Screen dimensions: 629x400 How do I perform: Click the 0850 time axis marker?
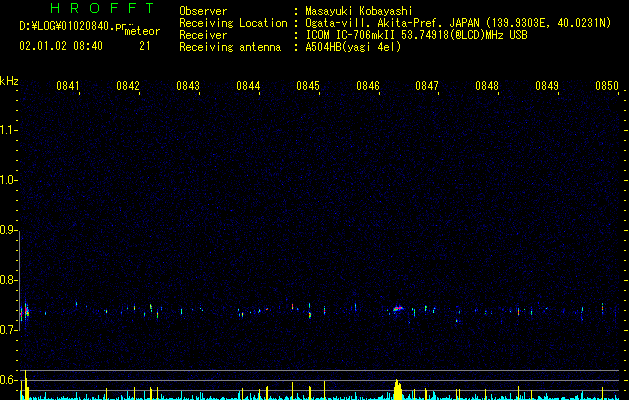coord(607,86)
